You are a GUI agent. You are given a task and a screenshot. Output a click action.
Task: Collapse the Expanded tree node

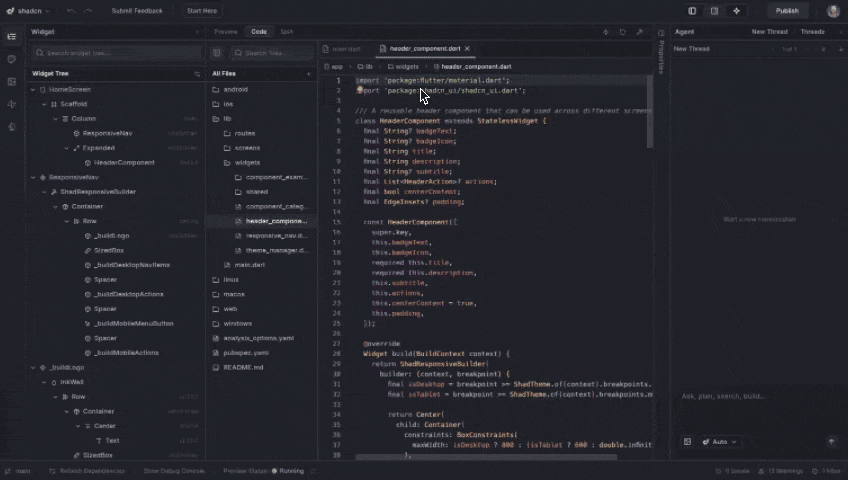pos(67,148)
